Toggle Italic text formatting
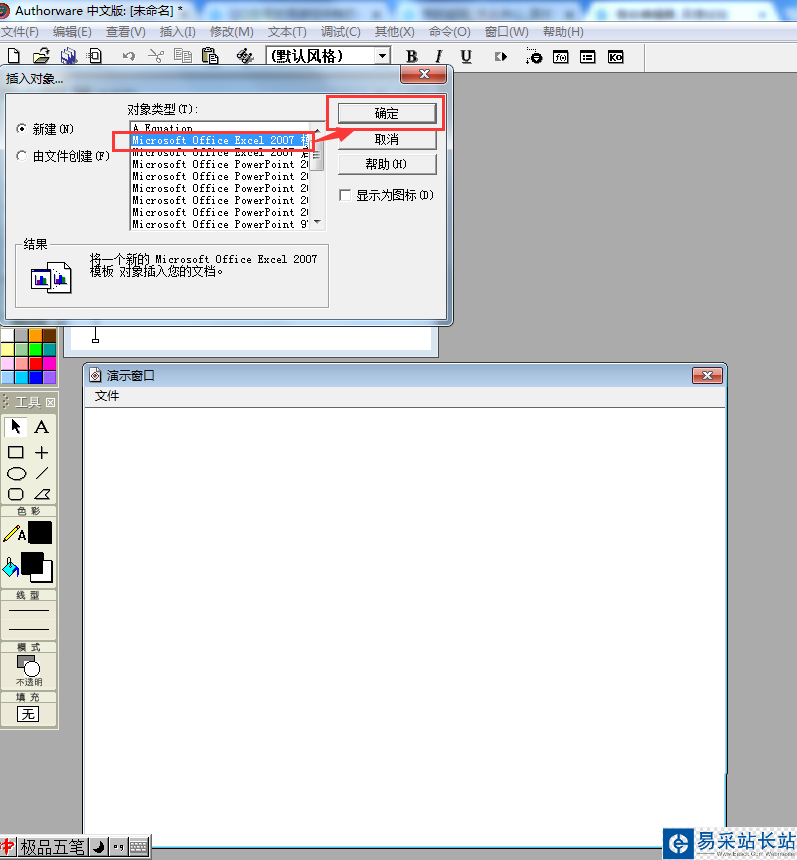The image size is (797, 860). click(x=438, y=56)
